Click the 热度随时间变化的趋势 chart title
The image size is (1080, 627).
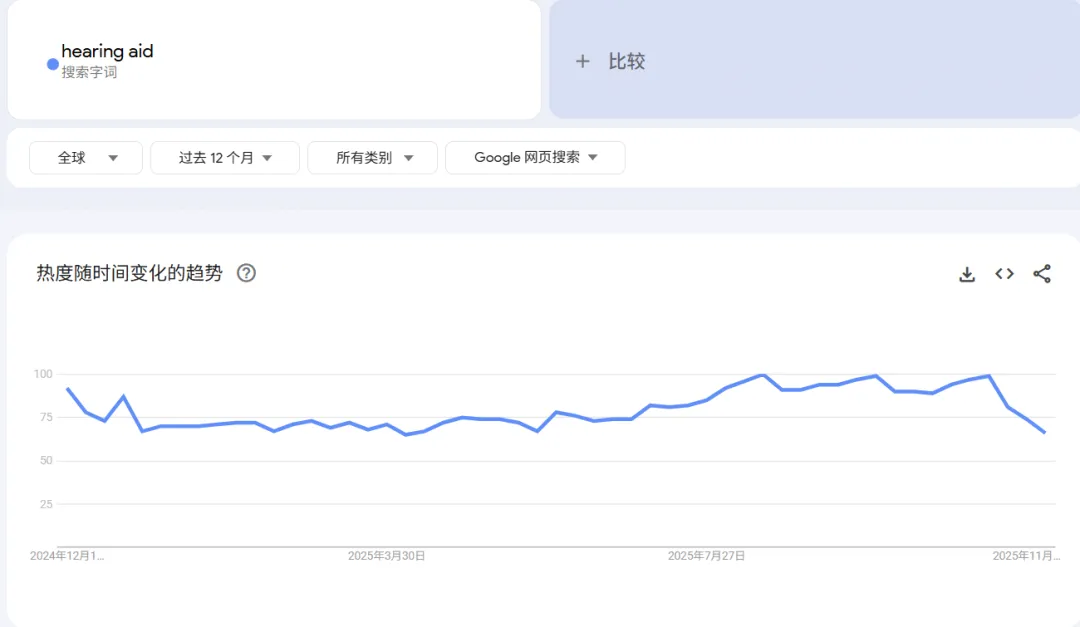tap(128, 273)
